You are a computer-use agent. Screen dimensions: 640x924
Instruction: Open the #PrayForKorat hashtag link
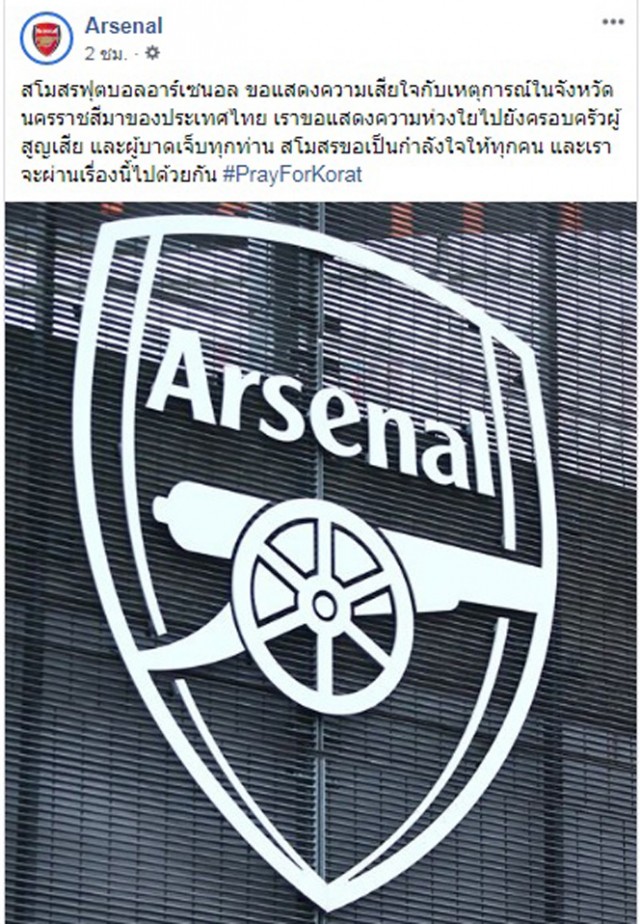[x=293, y=174]
